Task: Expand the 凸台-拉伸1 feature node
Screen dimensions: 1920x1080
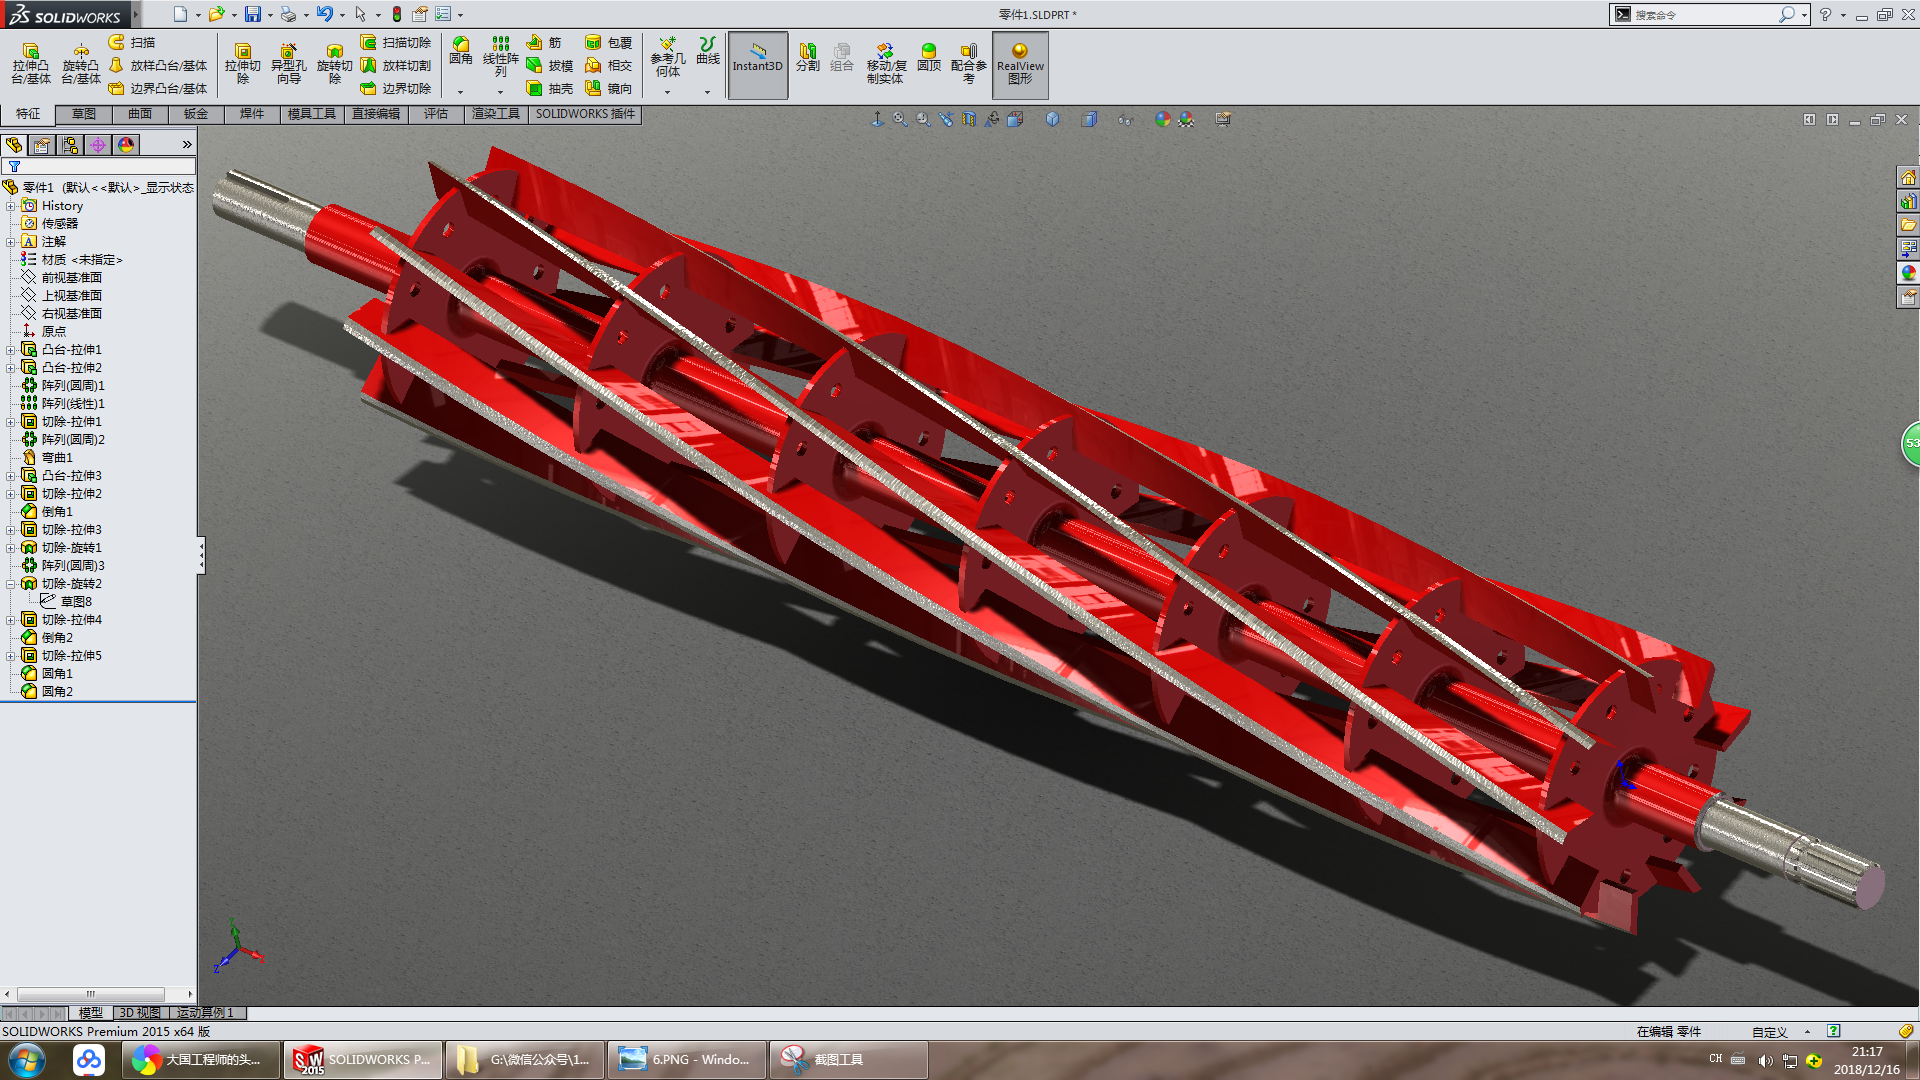Action: [x=11, y=350]
